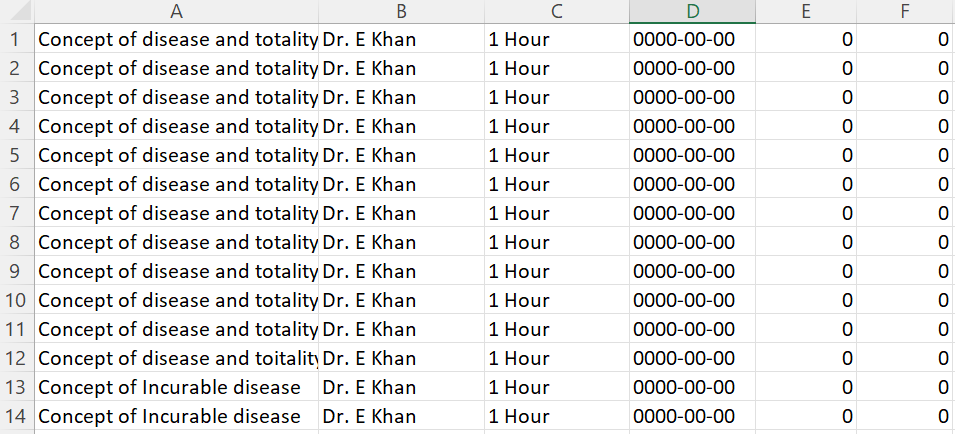Select row 1 header

click(x=16, y=40)
